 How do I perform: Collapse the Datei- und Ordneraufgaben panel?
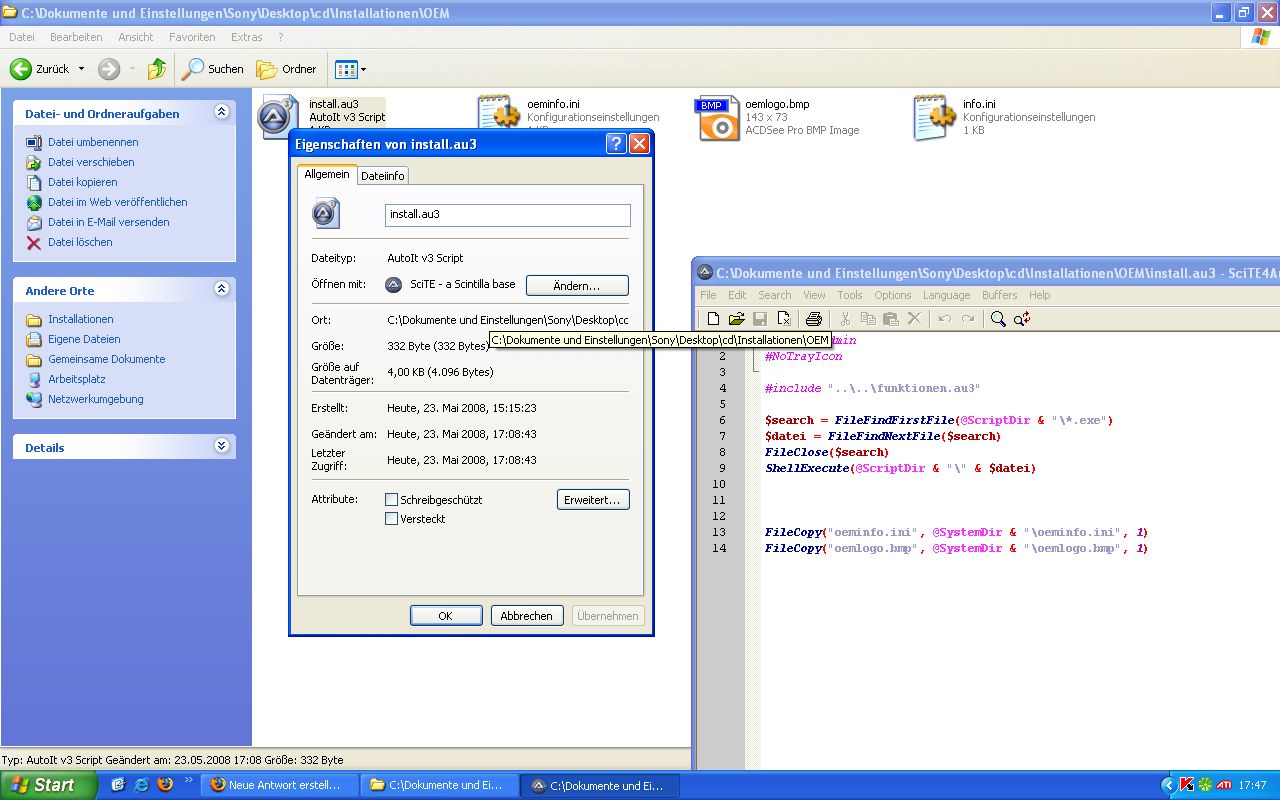(x=221, y=113)
